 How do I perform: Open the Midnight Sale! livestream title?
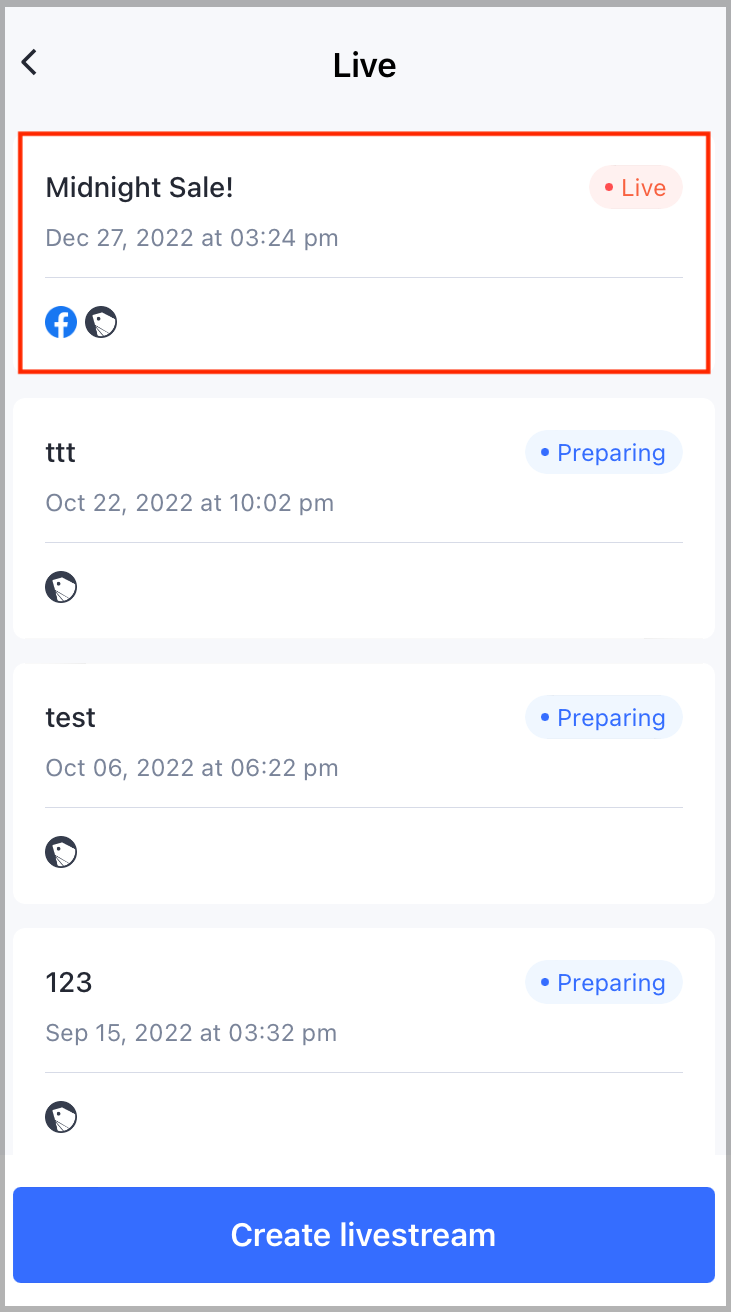[x=140, y=187]
